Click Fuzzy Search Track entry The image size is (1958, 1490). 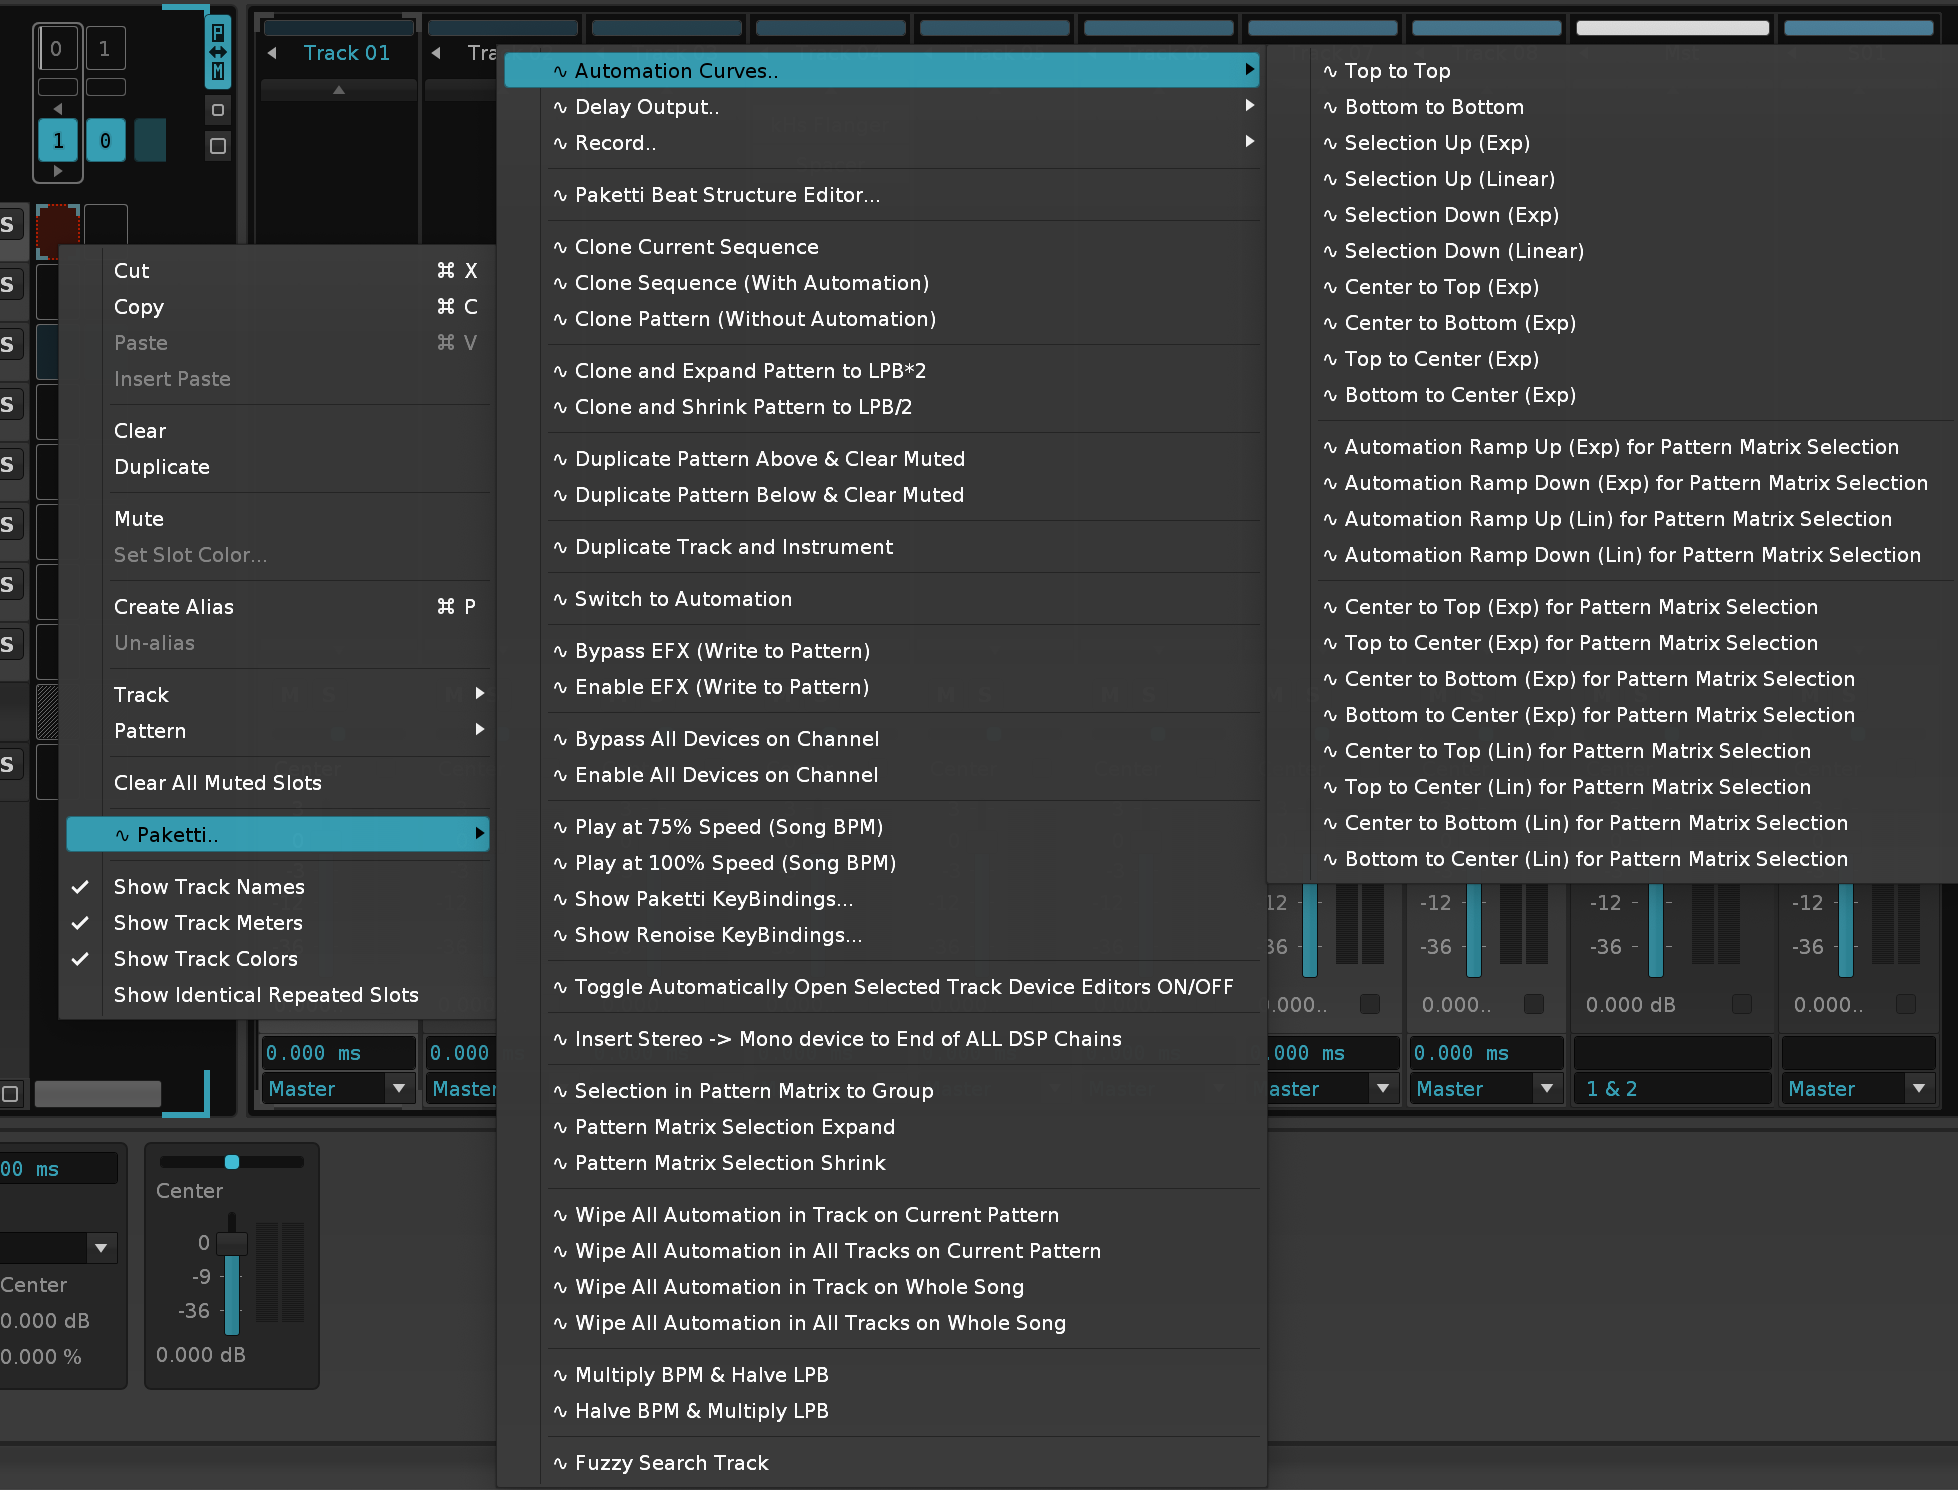pyautogui.click(x=671, y=1463)
